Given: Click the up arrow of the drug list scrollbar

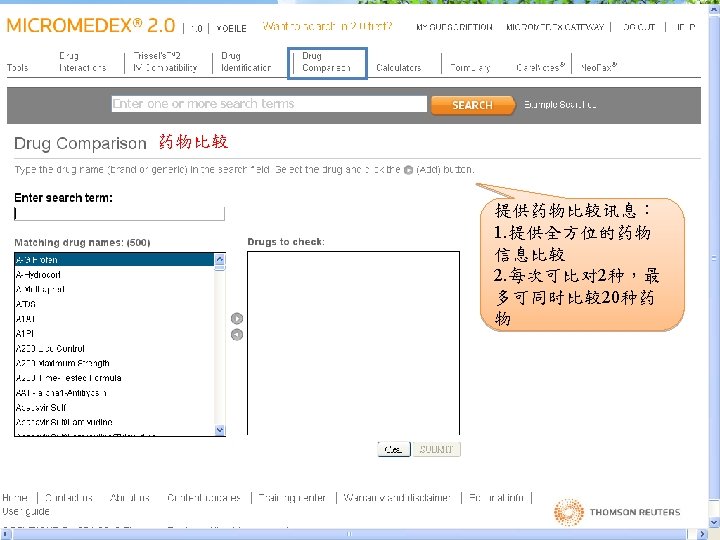Looking at the screenshot, I should click(x=219, y=259).
